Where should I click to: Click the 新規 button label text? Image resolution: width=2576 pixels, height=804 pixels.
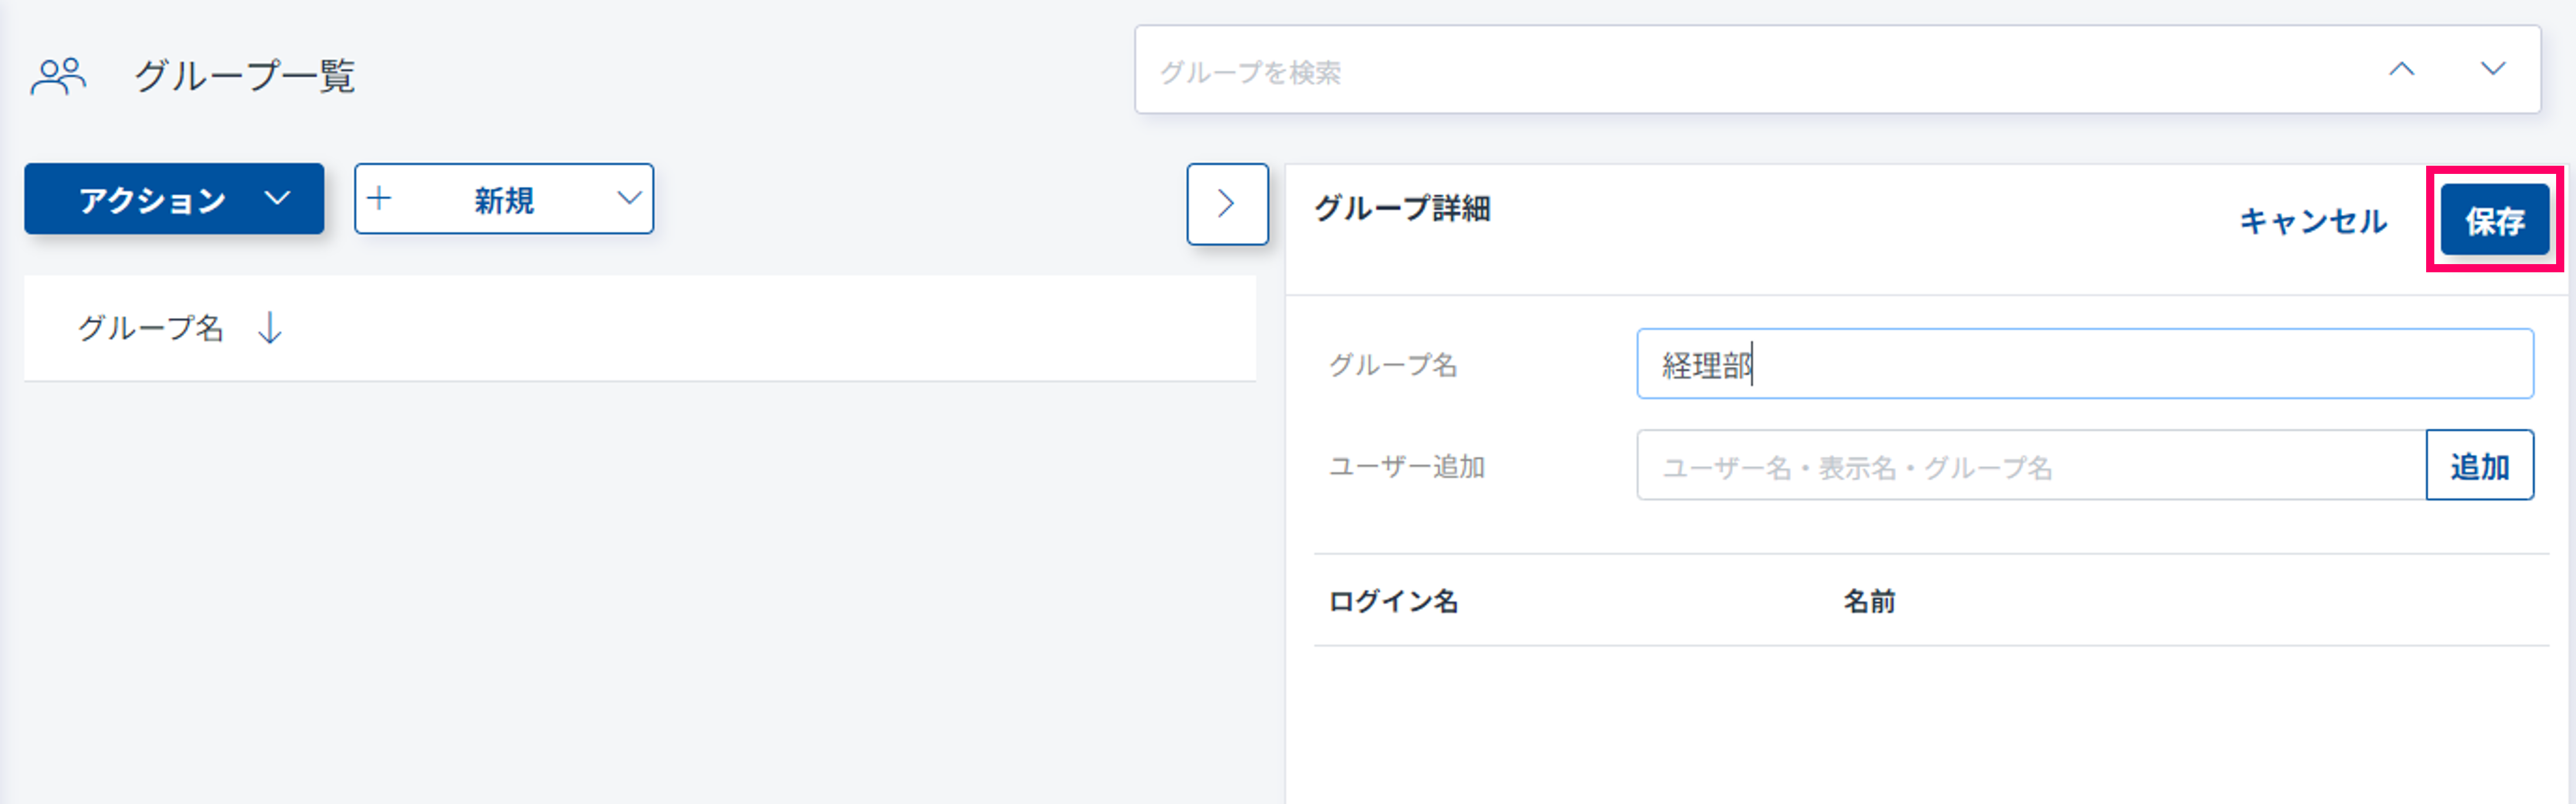pos(504,200)
